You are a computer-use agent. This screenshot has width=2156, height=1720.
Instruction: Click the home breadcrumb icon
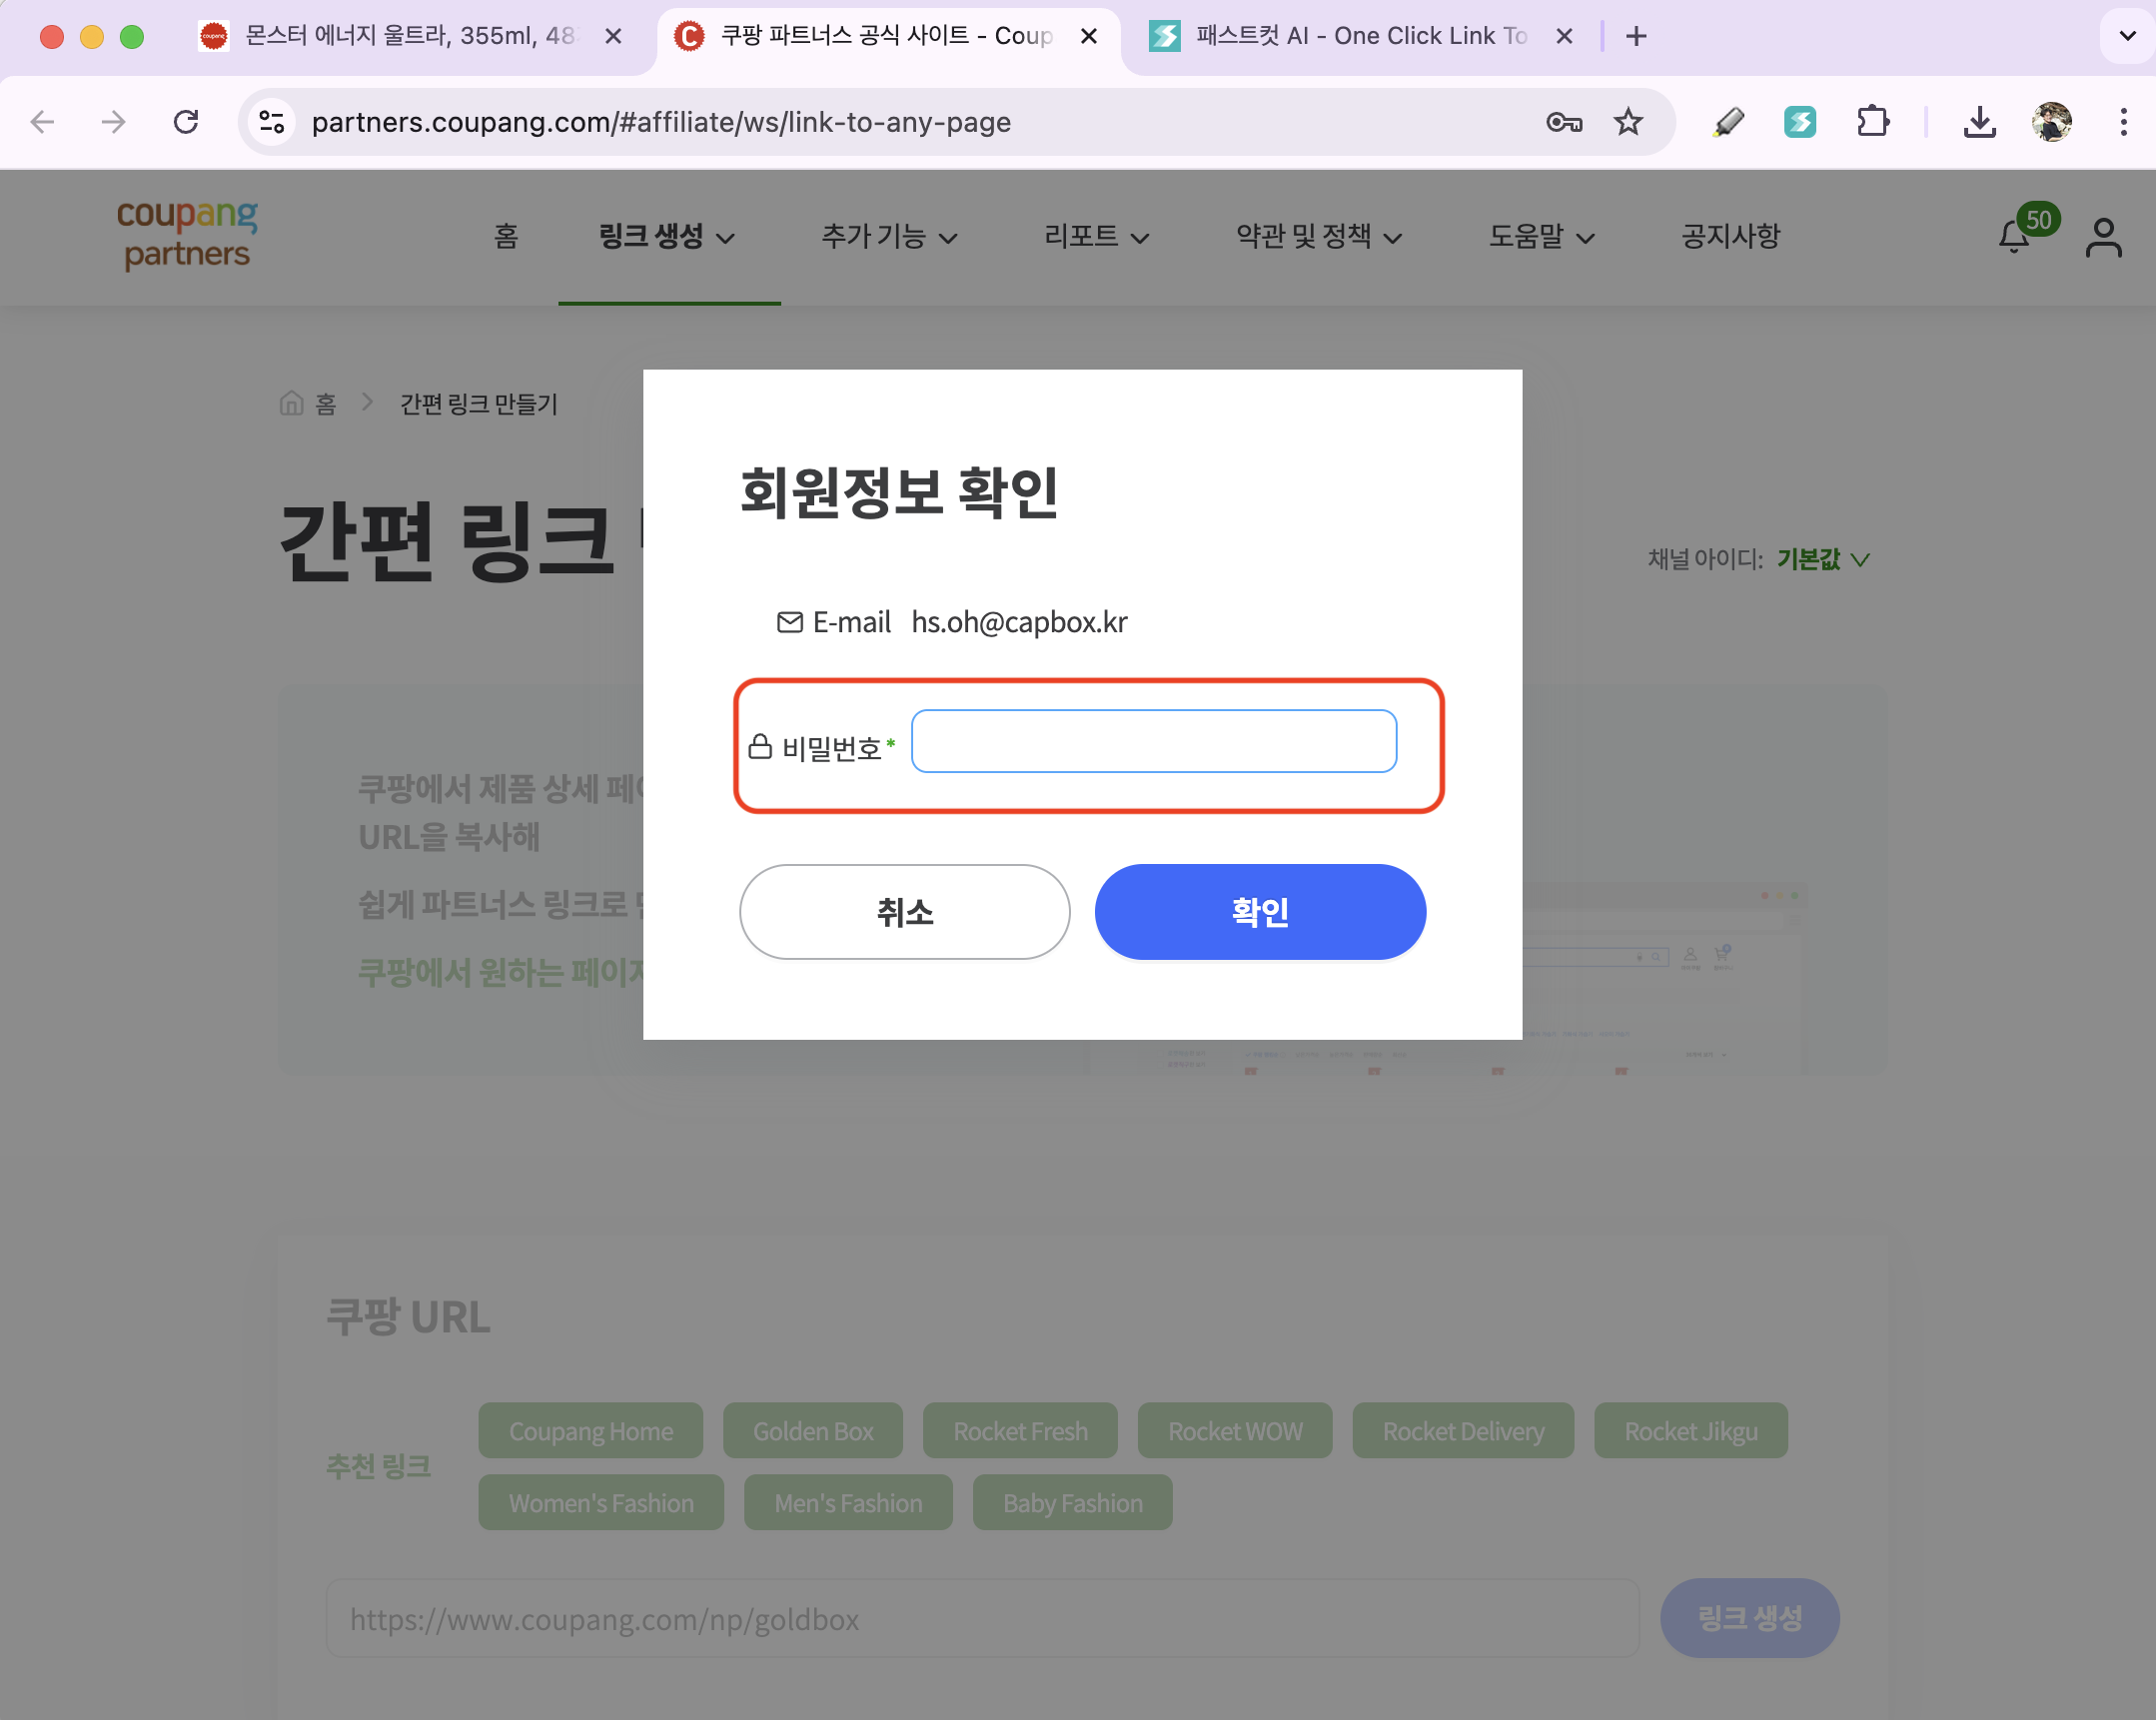(291, 403)
